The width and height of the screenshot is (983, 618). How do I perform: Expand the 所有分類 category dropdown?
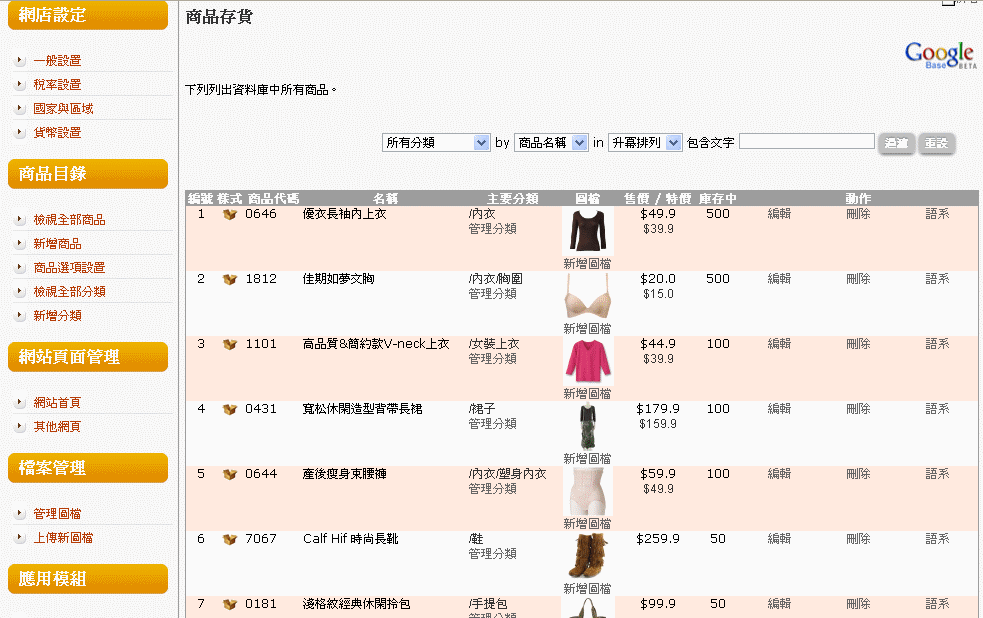coord(435,143)
